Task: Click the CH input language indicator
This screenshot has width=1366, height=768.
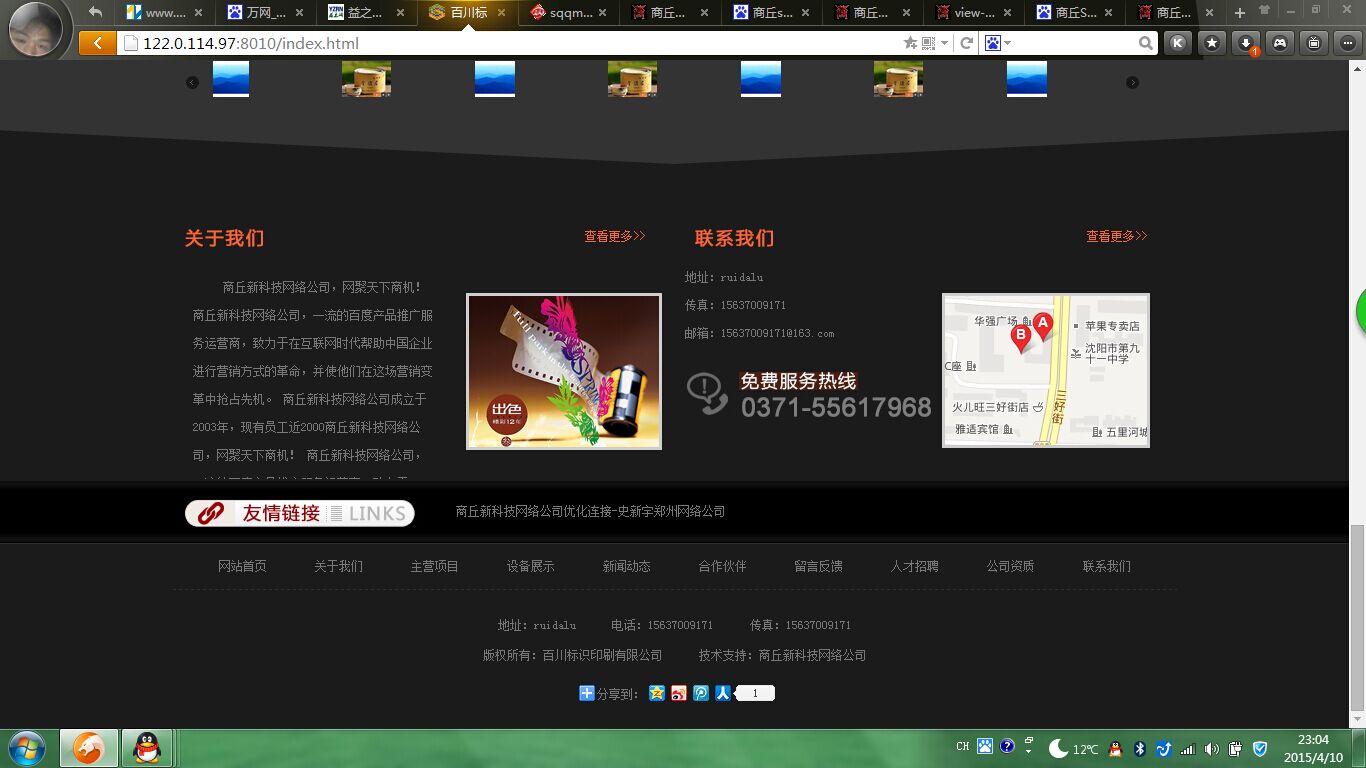Action: point(962,747)
